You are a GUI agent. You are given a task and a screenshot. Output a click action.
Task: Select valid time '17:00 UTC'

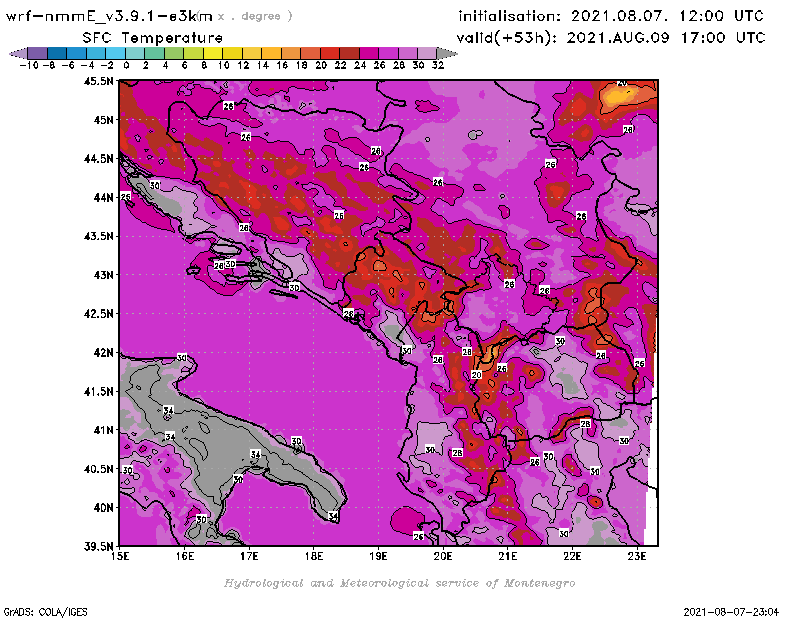pyautogui.click(x=723, y=38)
